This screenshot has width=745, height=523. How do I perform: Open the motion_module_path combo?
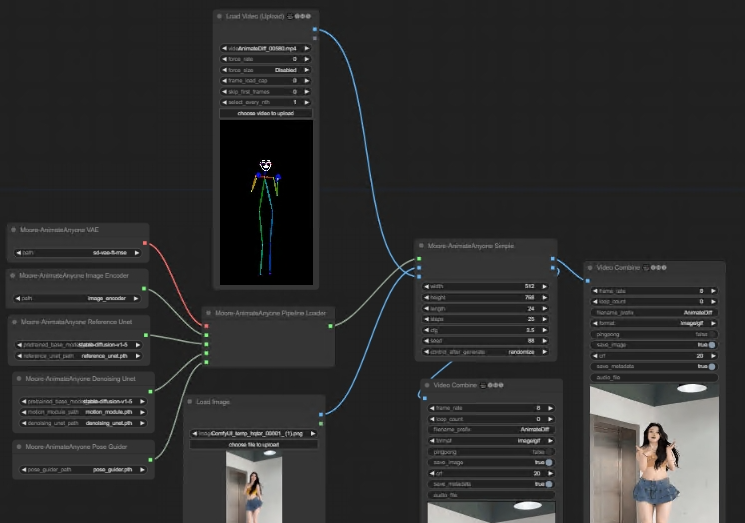(x=83, y=412)
